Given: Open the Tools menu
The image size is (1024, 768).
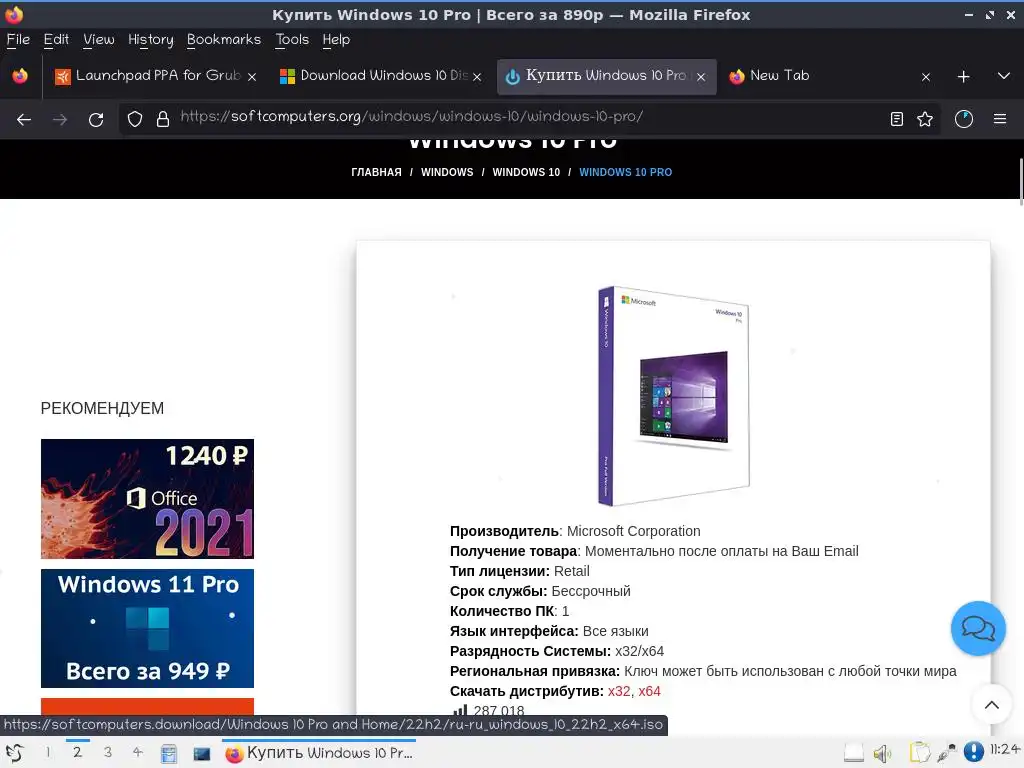Looking at the screenshot, I should click(x=292, y=40).
